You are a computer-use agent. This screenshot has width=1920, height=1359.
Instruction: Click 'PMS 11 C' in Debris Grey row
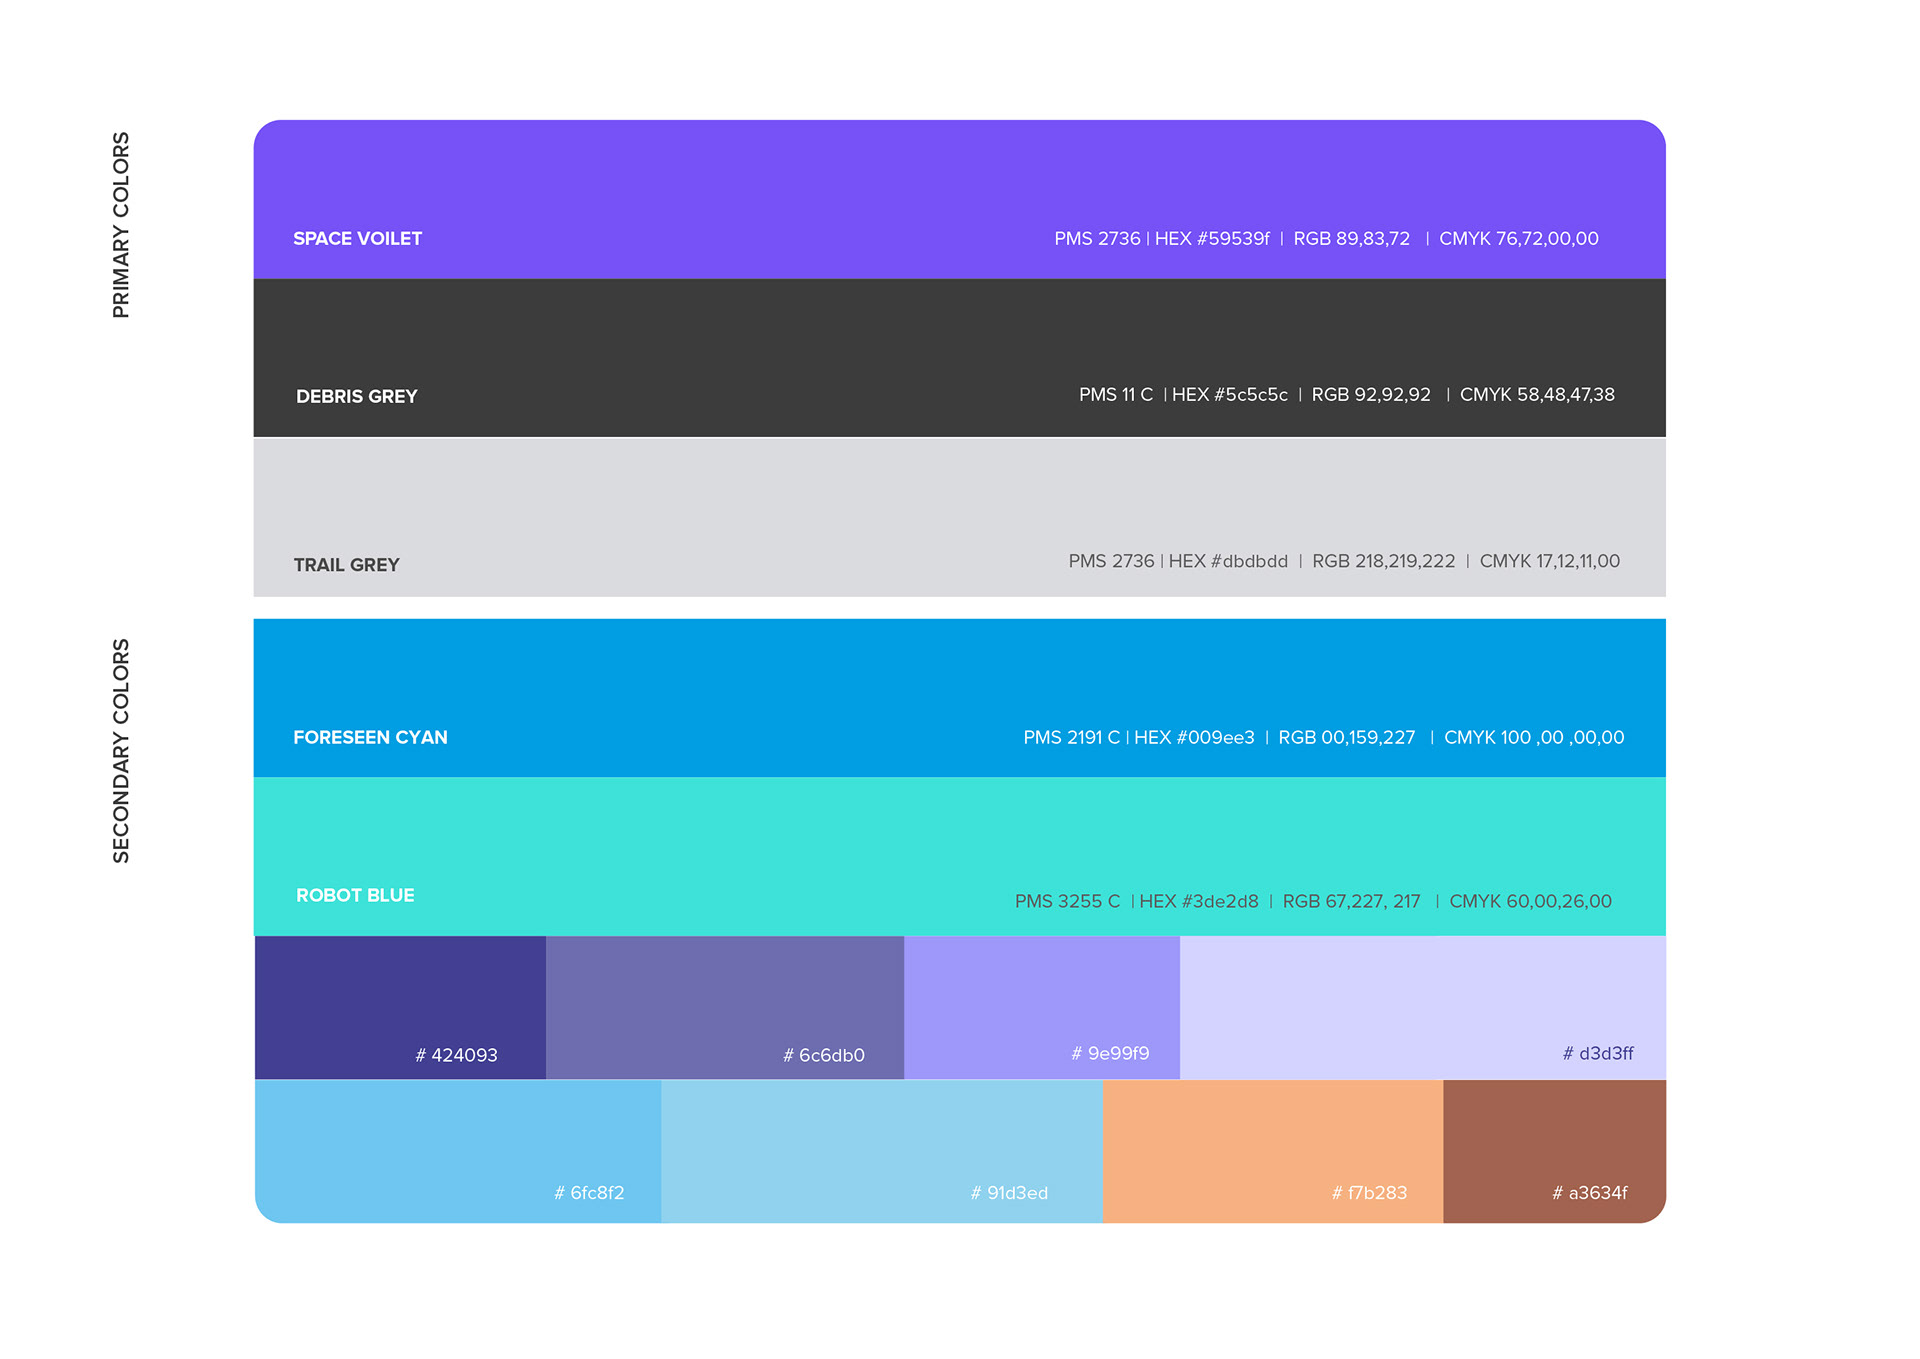(x=1116, y=395)
